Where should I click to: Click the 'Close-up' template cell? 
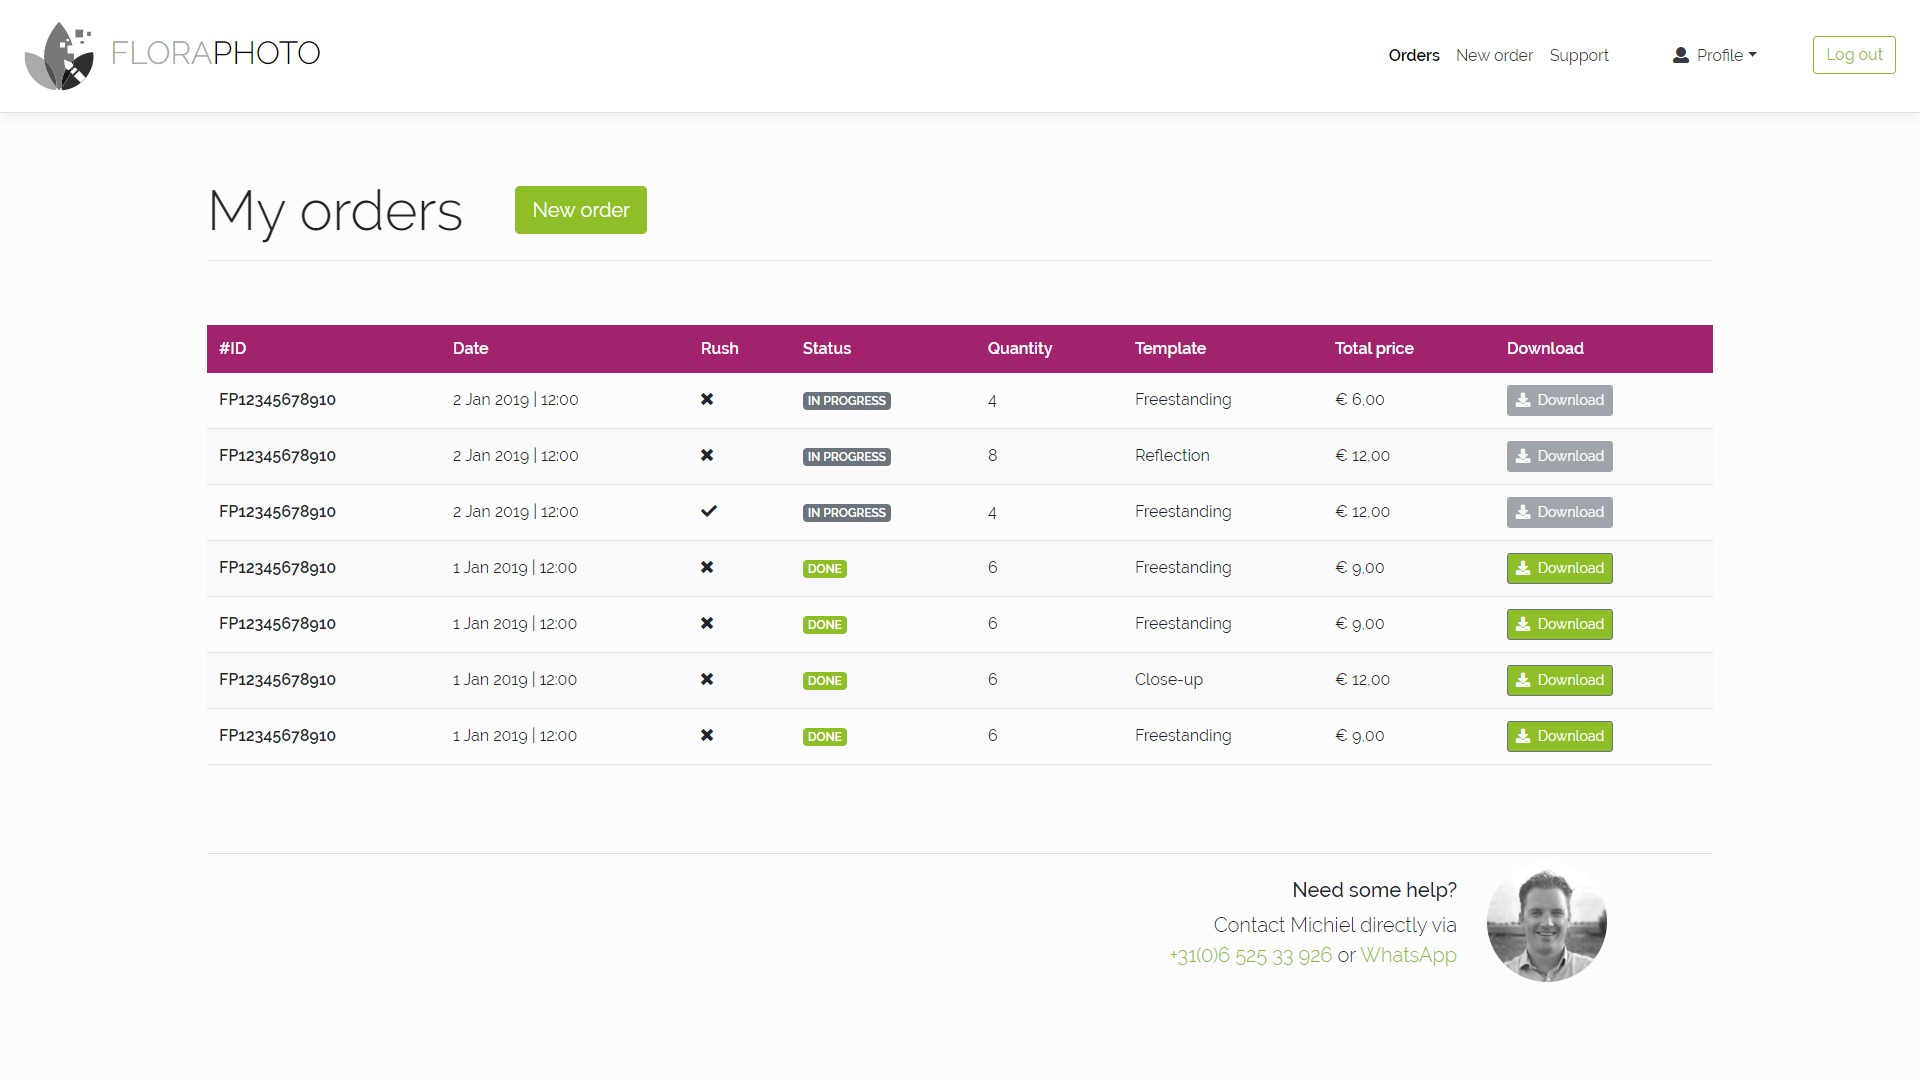1168,679
